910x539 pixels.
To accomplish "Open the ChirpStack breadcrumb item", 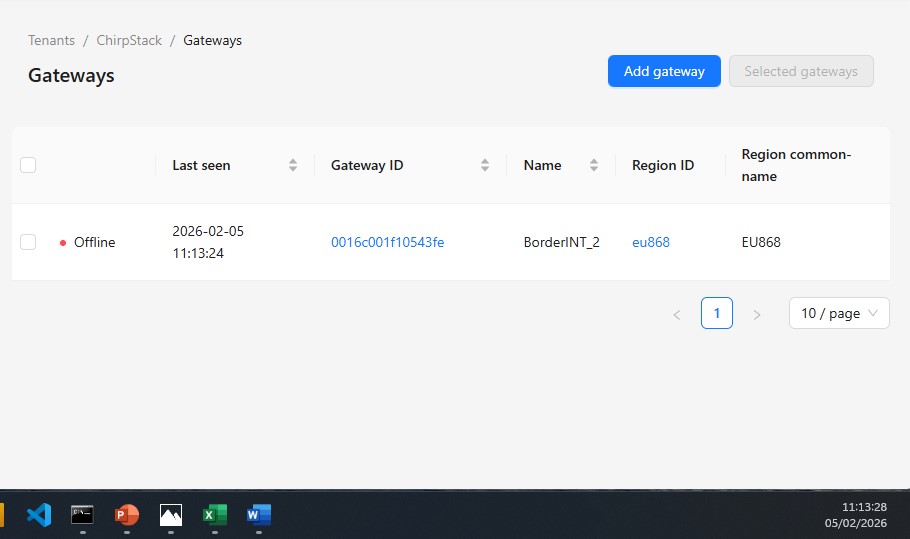I will point(129,41).
